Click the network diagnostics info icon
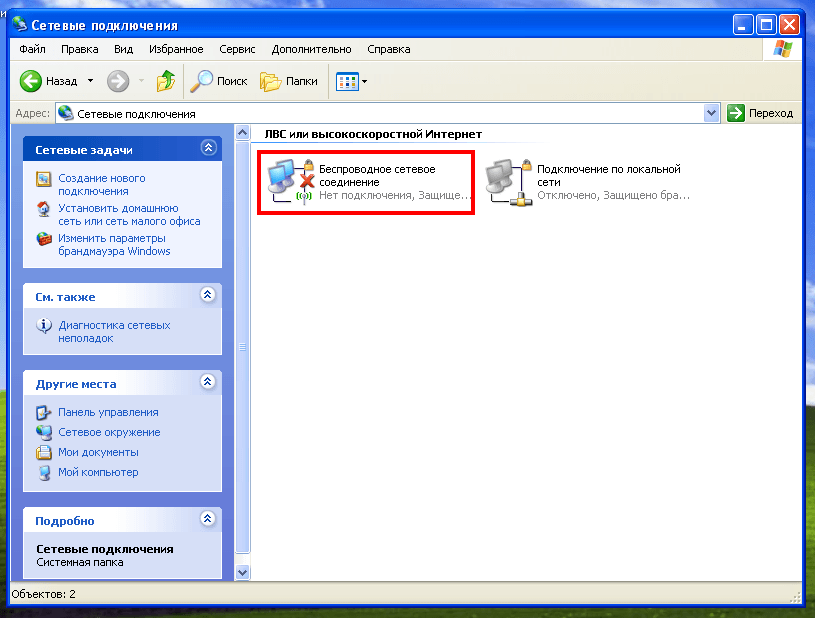Image resolution: width=815 pixels, height=618 pixels. tap(44, 325)
